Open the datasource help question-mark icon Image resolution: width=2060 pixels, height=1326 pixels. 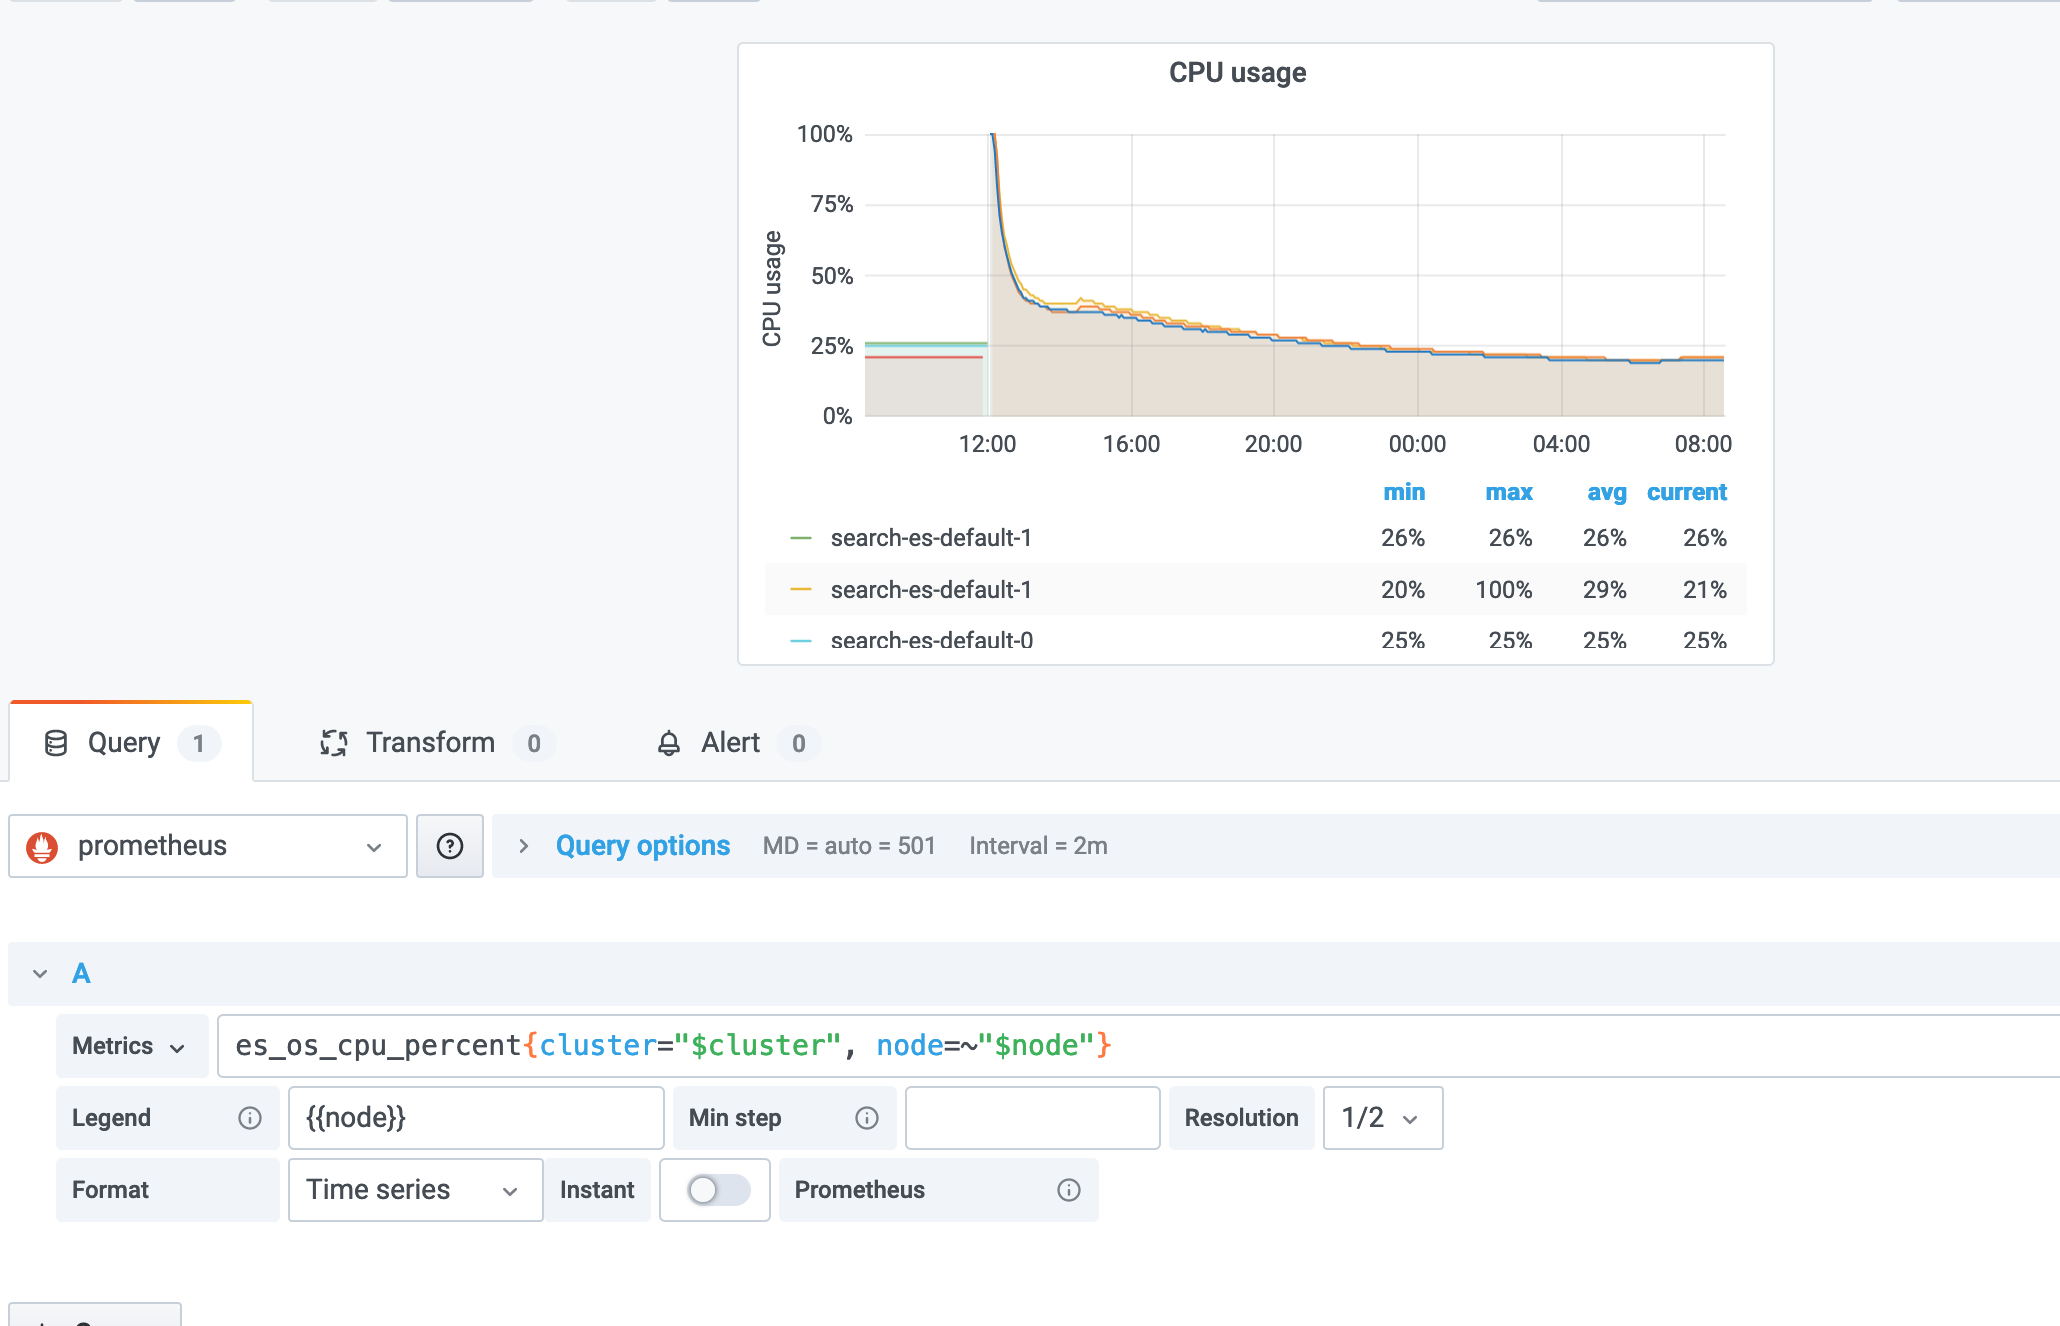click(450, 847)
